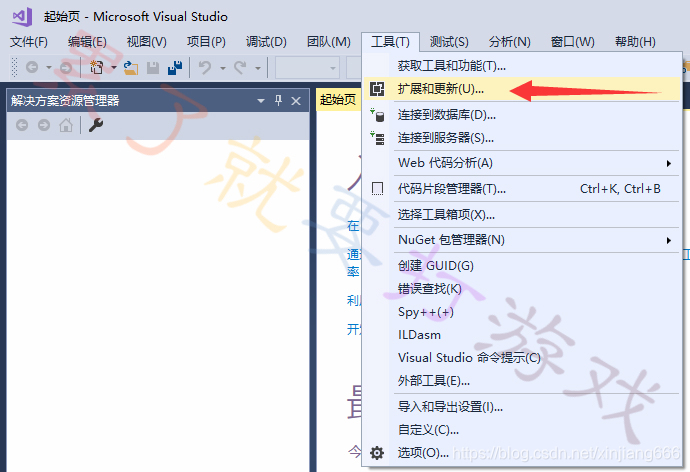This screenshot has height=472, width=690.
Task: Close the 解决方案资源管理器 panel
Action: coord(296,101)
